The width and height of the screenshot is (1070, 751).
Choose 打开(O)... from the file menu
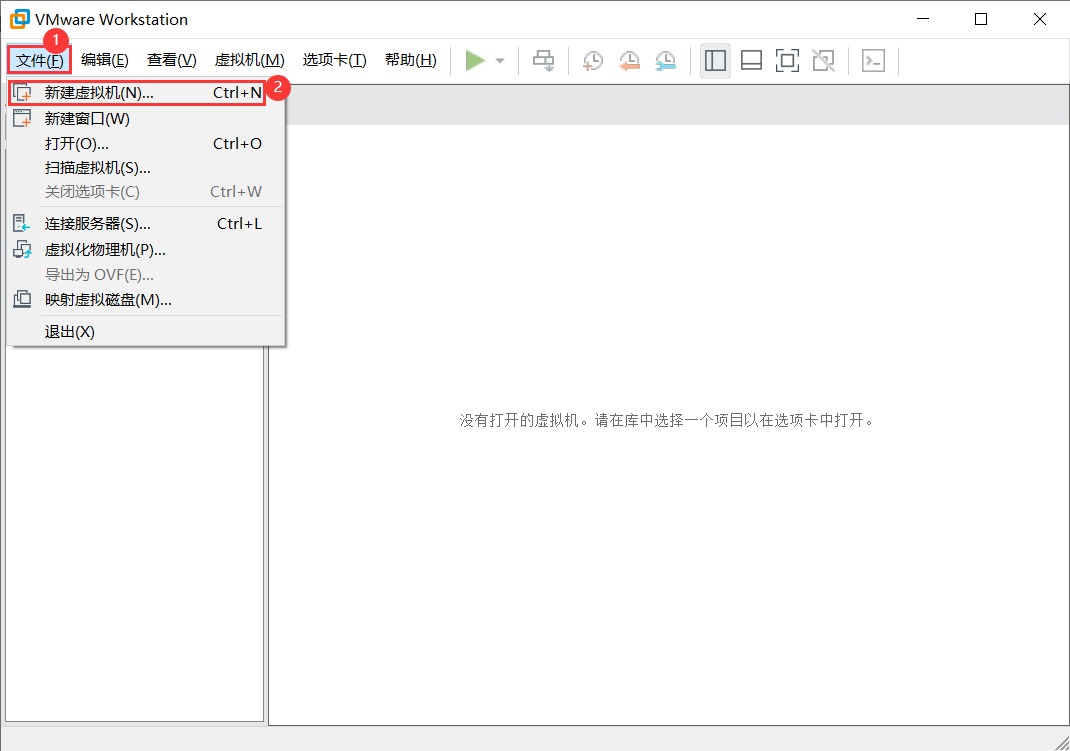[145, 144]
